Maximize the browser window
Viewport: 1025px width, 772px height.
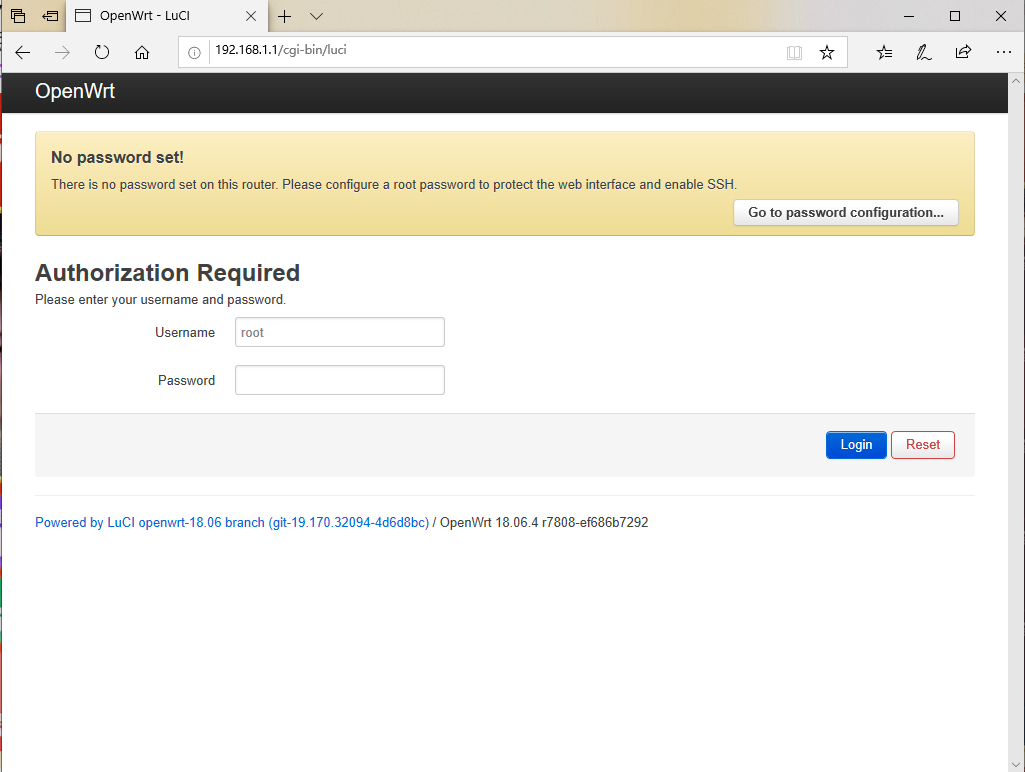click(x=955, y=16)
